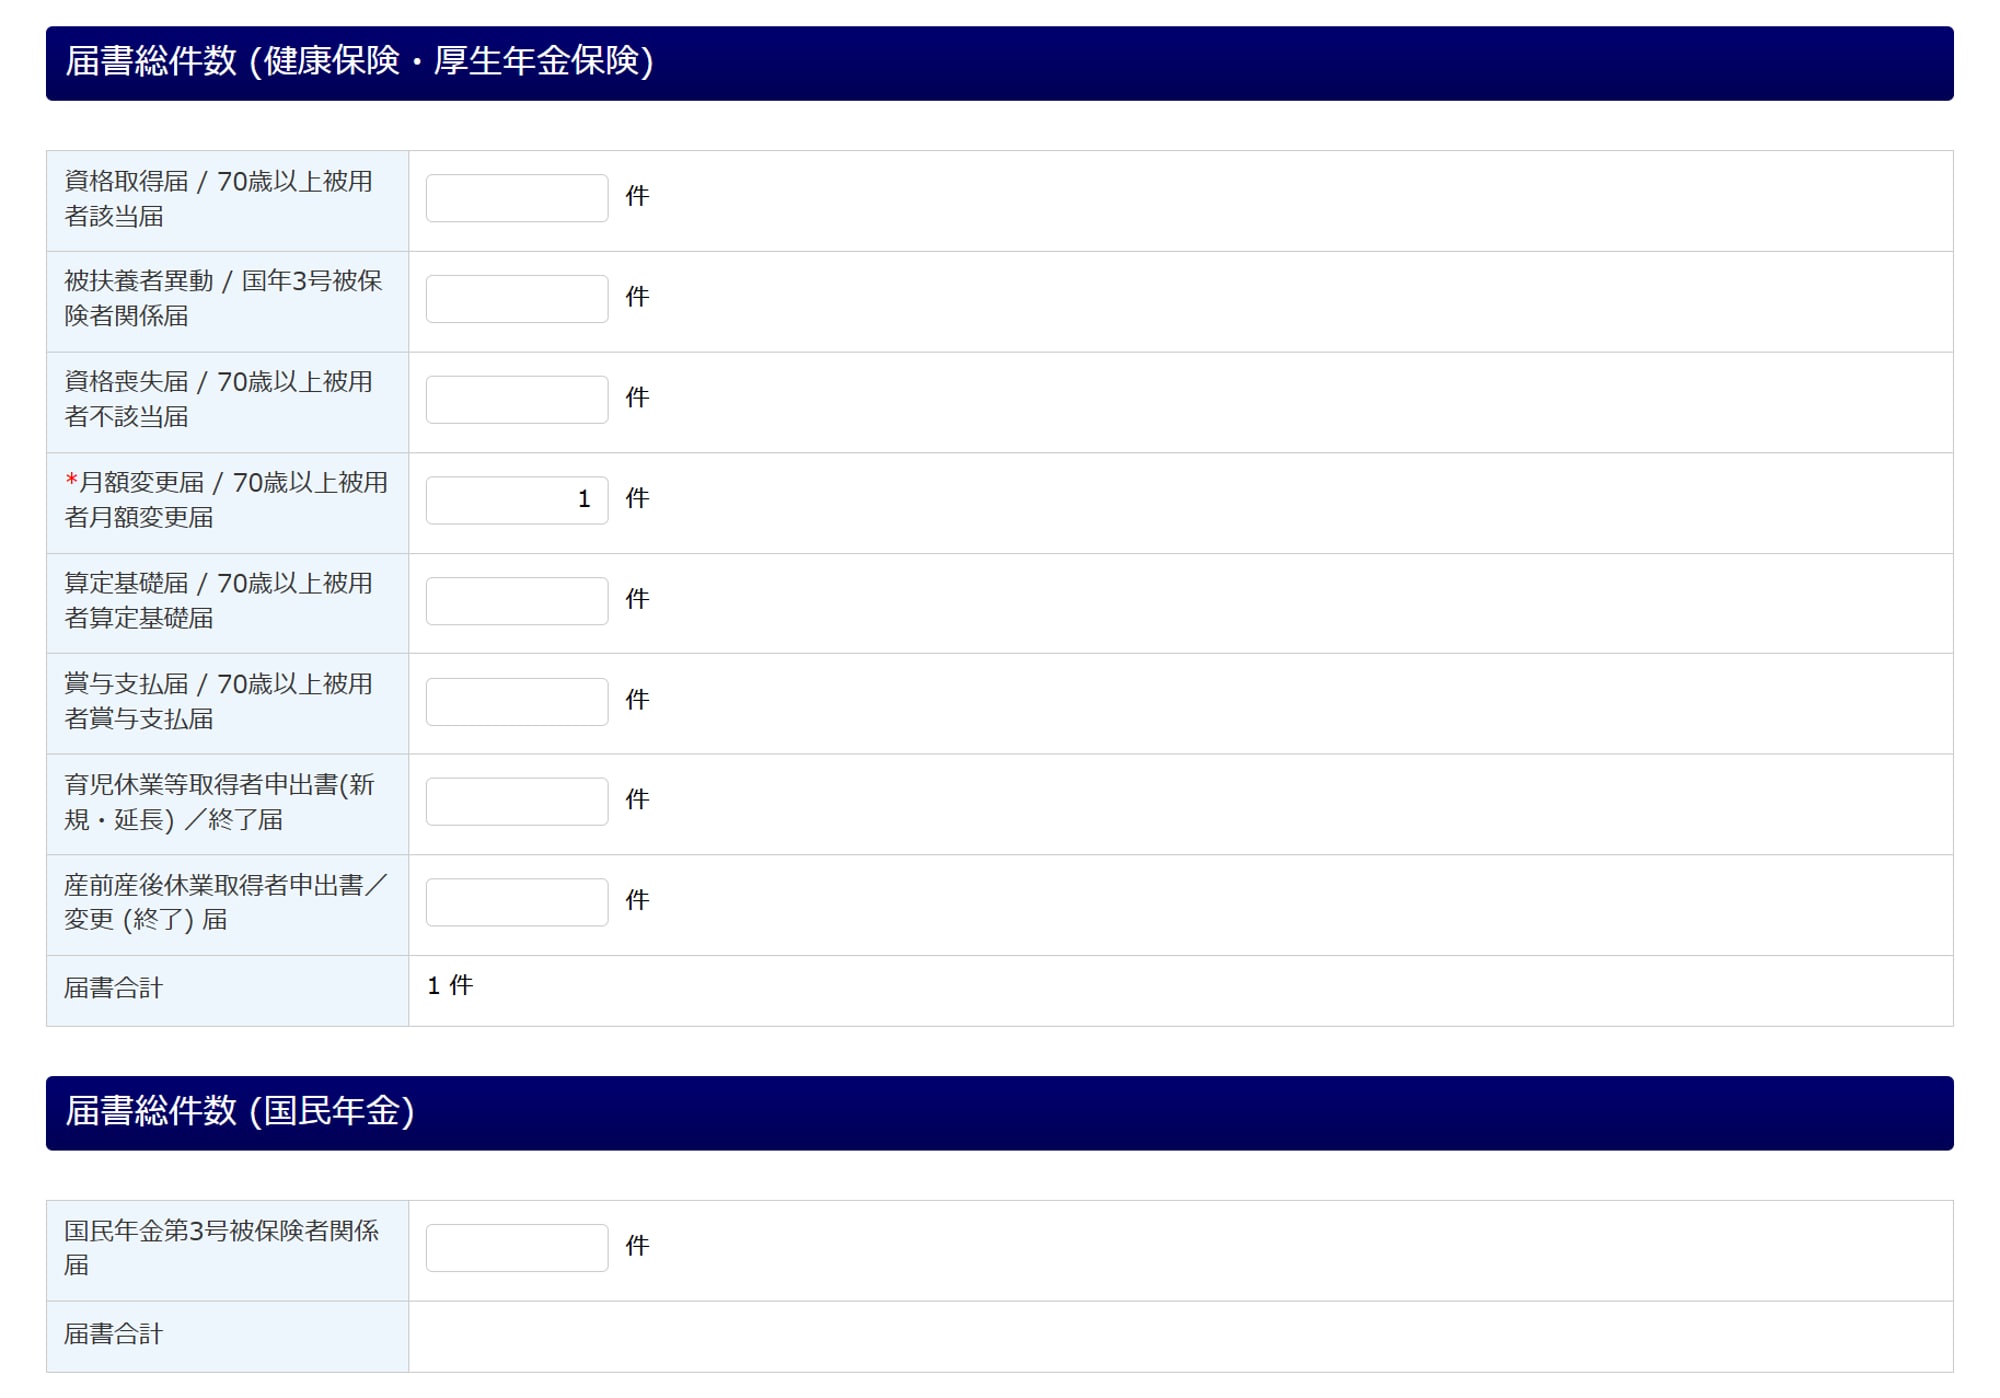Click the 国民年金第3号被保険者関係届 count input field

[516, 1247]
